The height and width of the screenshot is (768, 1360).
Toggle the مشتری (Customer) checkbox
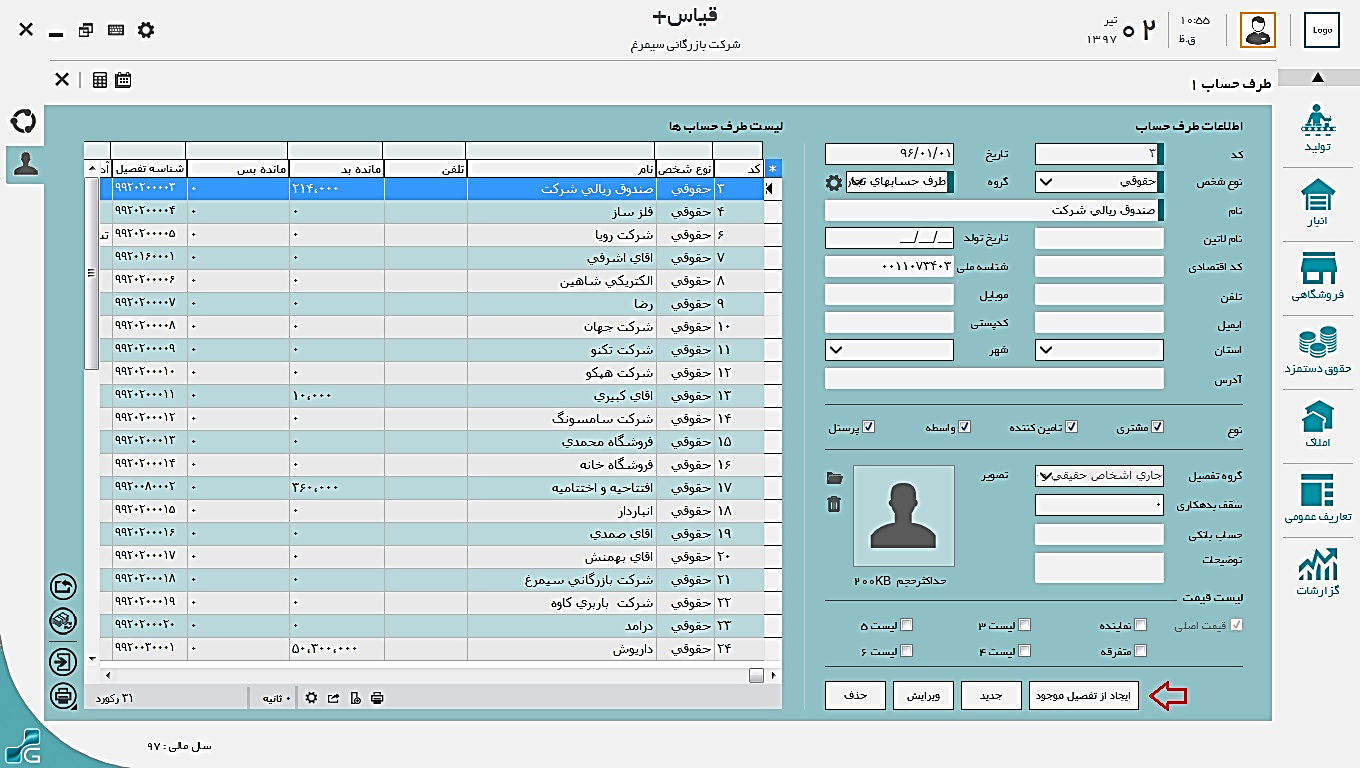point(1158,427)
